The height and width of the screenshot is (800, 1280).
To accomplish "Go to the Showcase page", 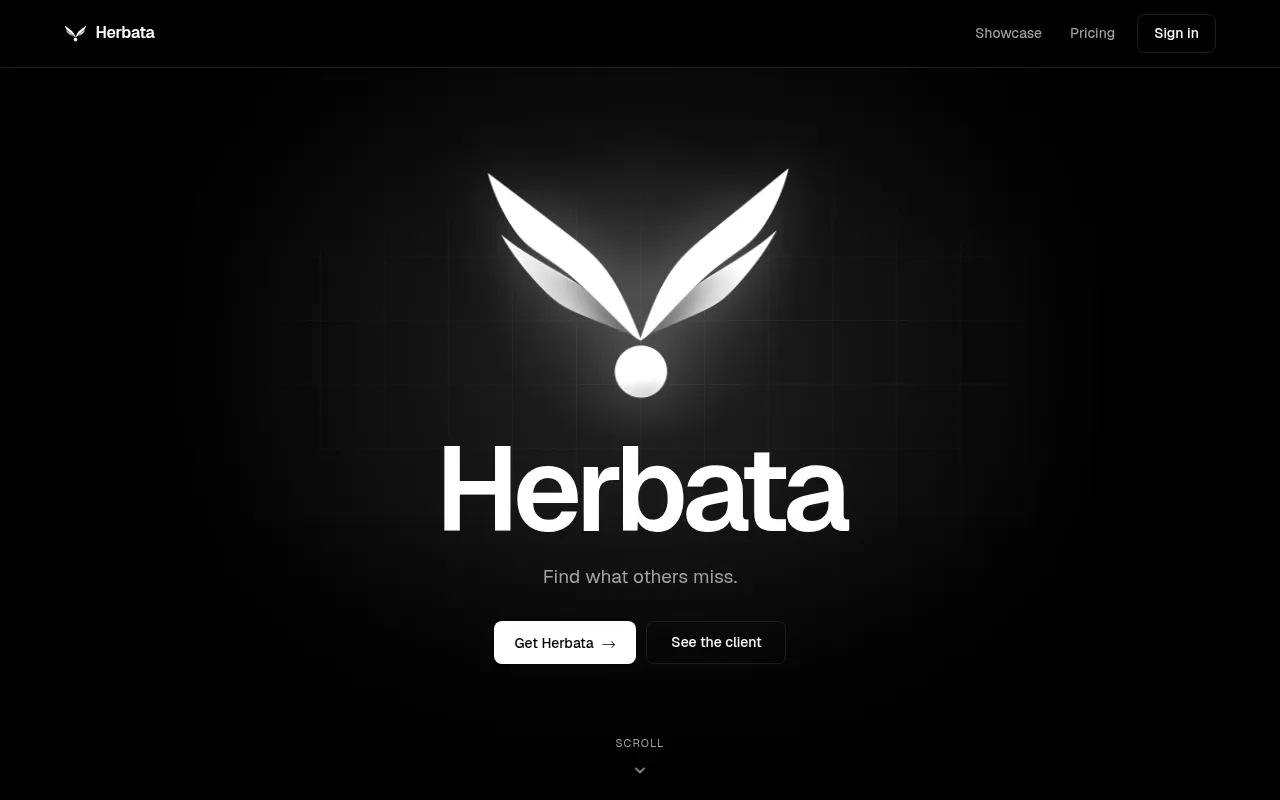I will coord(1008,33).
